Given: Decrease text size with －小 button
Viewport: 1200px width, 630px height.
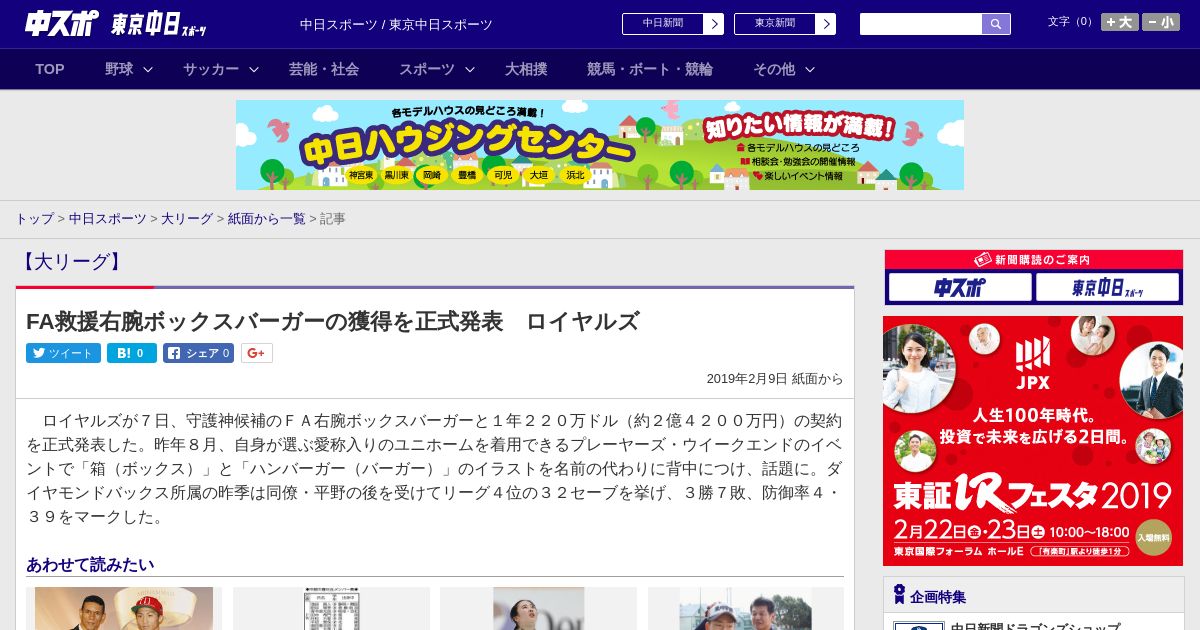Looking at the screenshot, I should (1161, 22).
